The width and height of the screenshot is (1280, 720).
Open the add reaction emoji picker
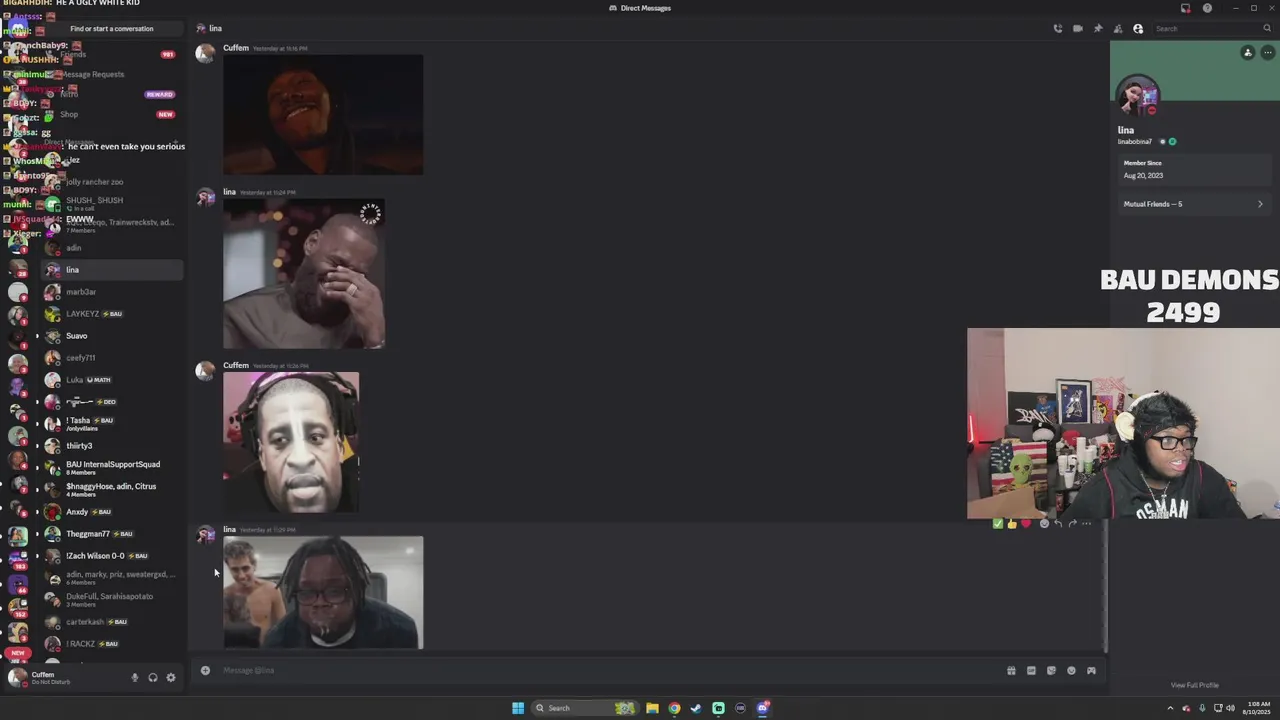pyautogui.click(x=1044, y=523)
